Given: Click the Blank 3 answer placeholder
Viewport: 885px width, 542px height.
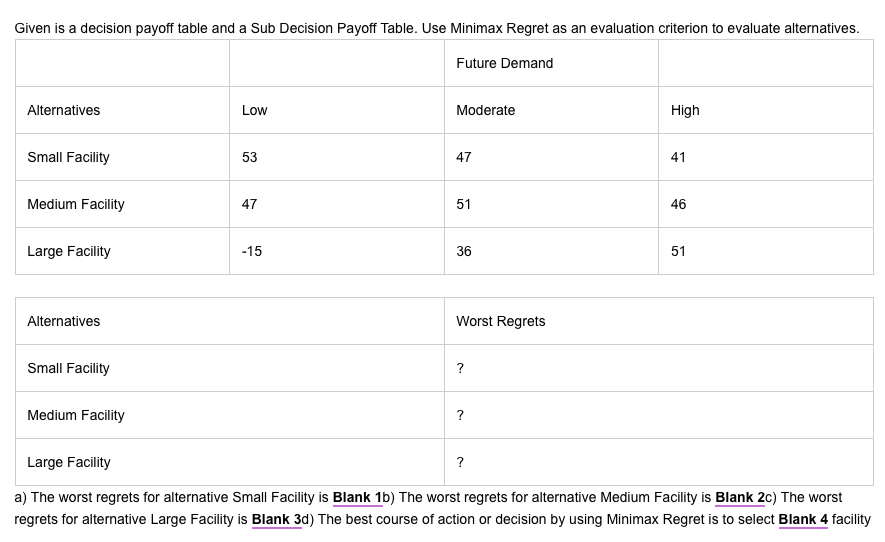Looking at the screenshot, I should (x=277, y=519).
